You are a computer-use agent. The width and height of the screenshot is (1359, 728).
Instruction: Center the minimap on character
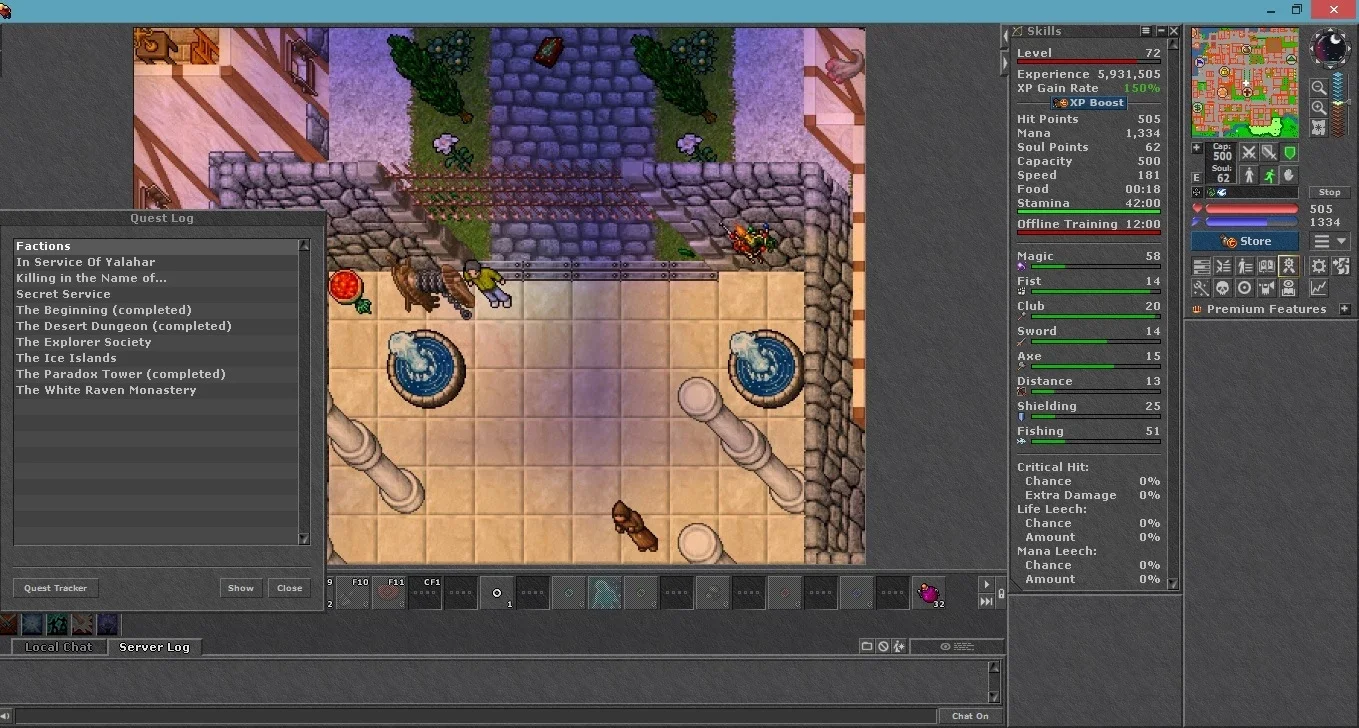1319,128
